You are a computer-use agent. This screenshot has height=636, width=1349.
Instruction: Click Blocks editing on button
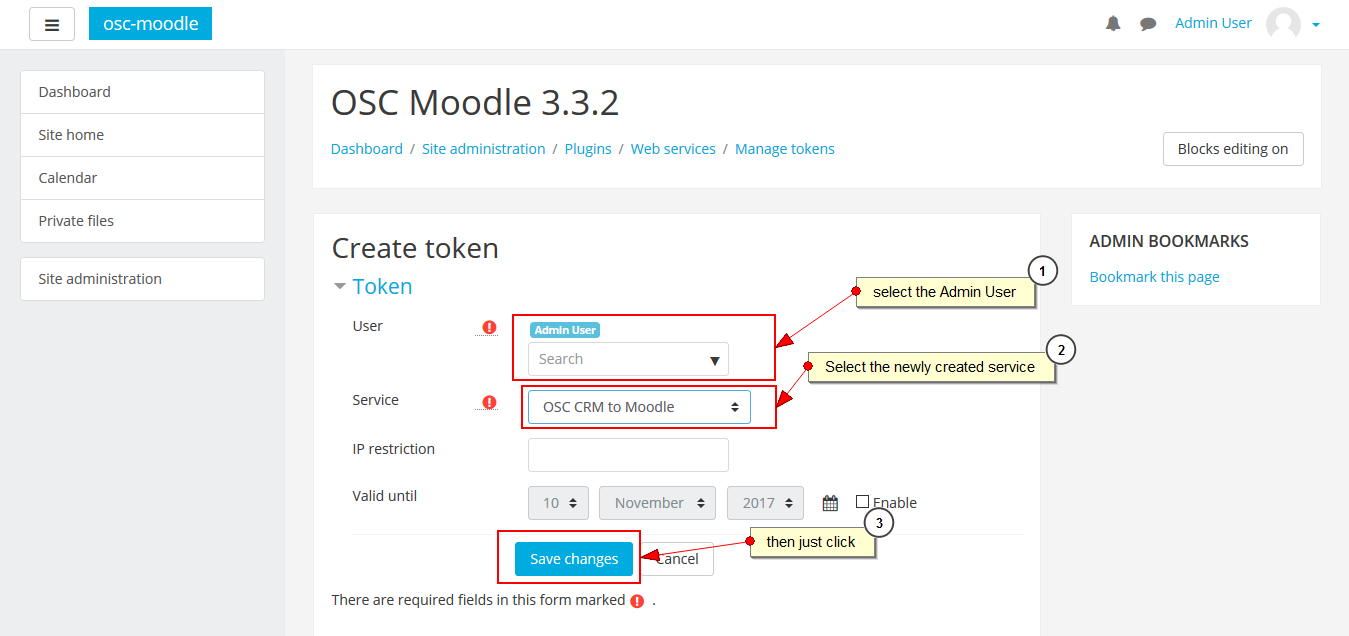[1232, 149]
